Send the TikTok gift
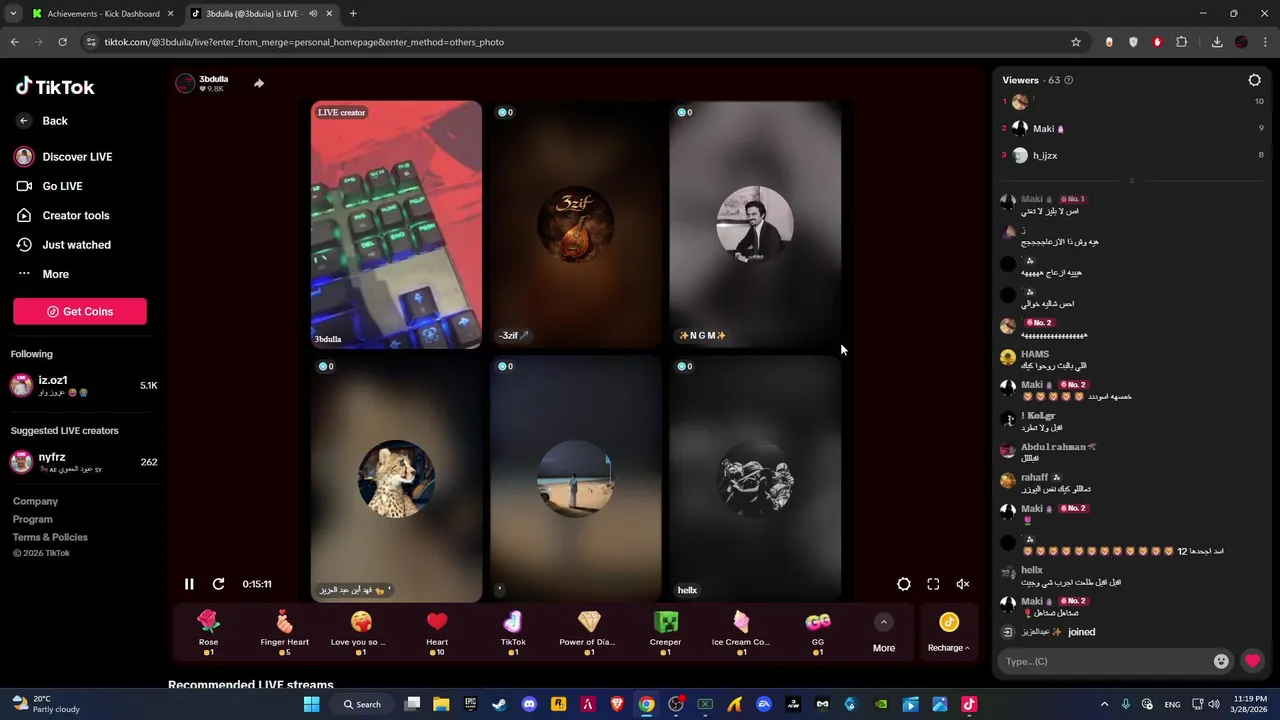This screenshot has height=720, width=1280. click(x=513, y=633)
